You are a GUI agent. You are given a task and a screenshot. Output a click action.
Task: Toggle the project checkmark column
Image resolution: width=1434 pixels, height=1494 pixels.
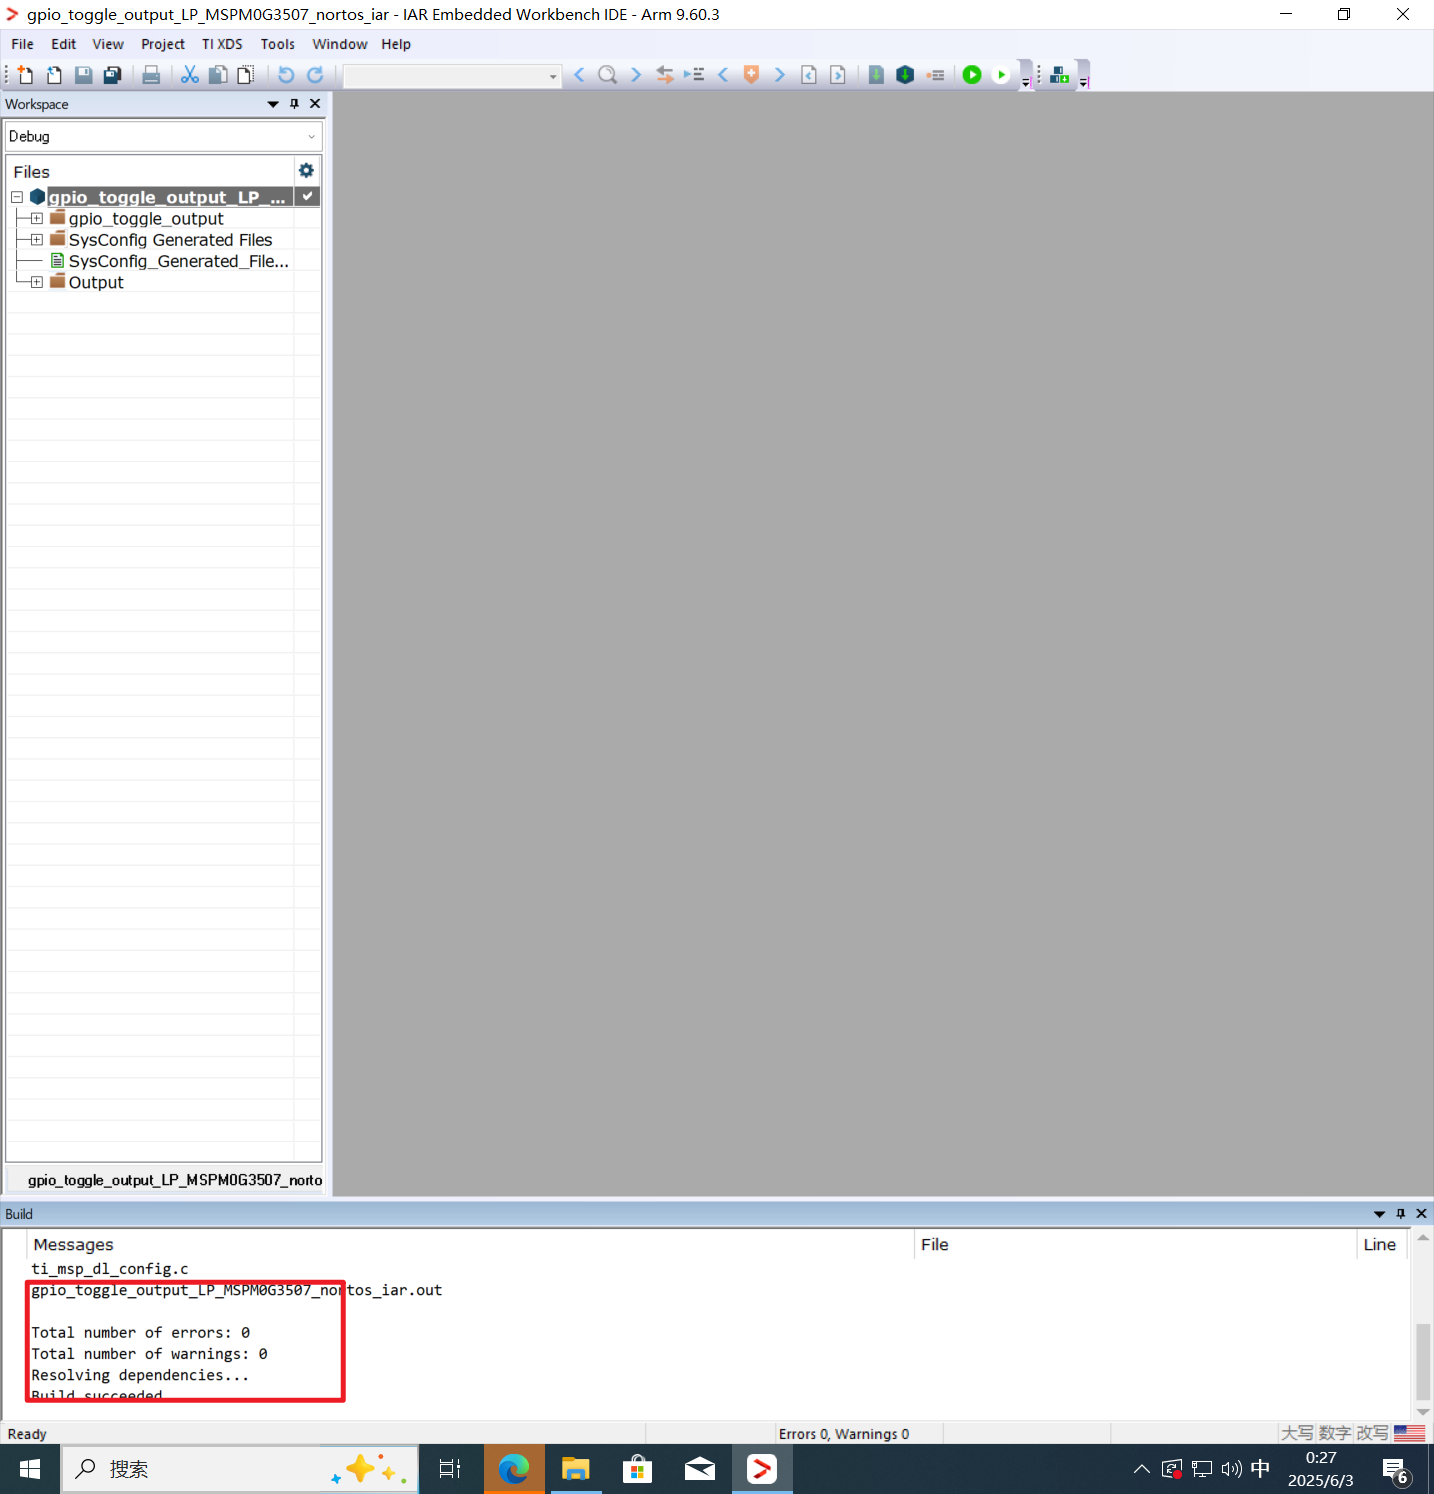point(307,197)
